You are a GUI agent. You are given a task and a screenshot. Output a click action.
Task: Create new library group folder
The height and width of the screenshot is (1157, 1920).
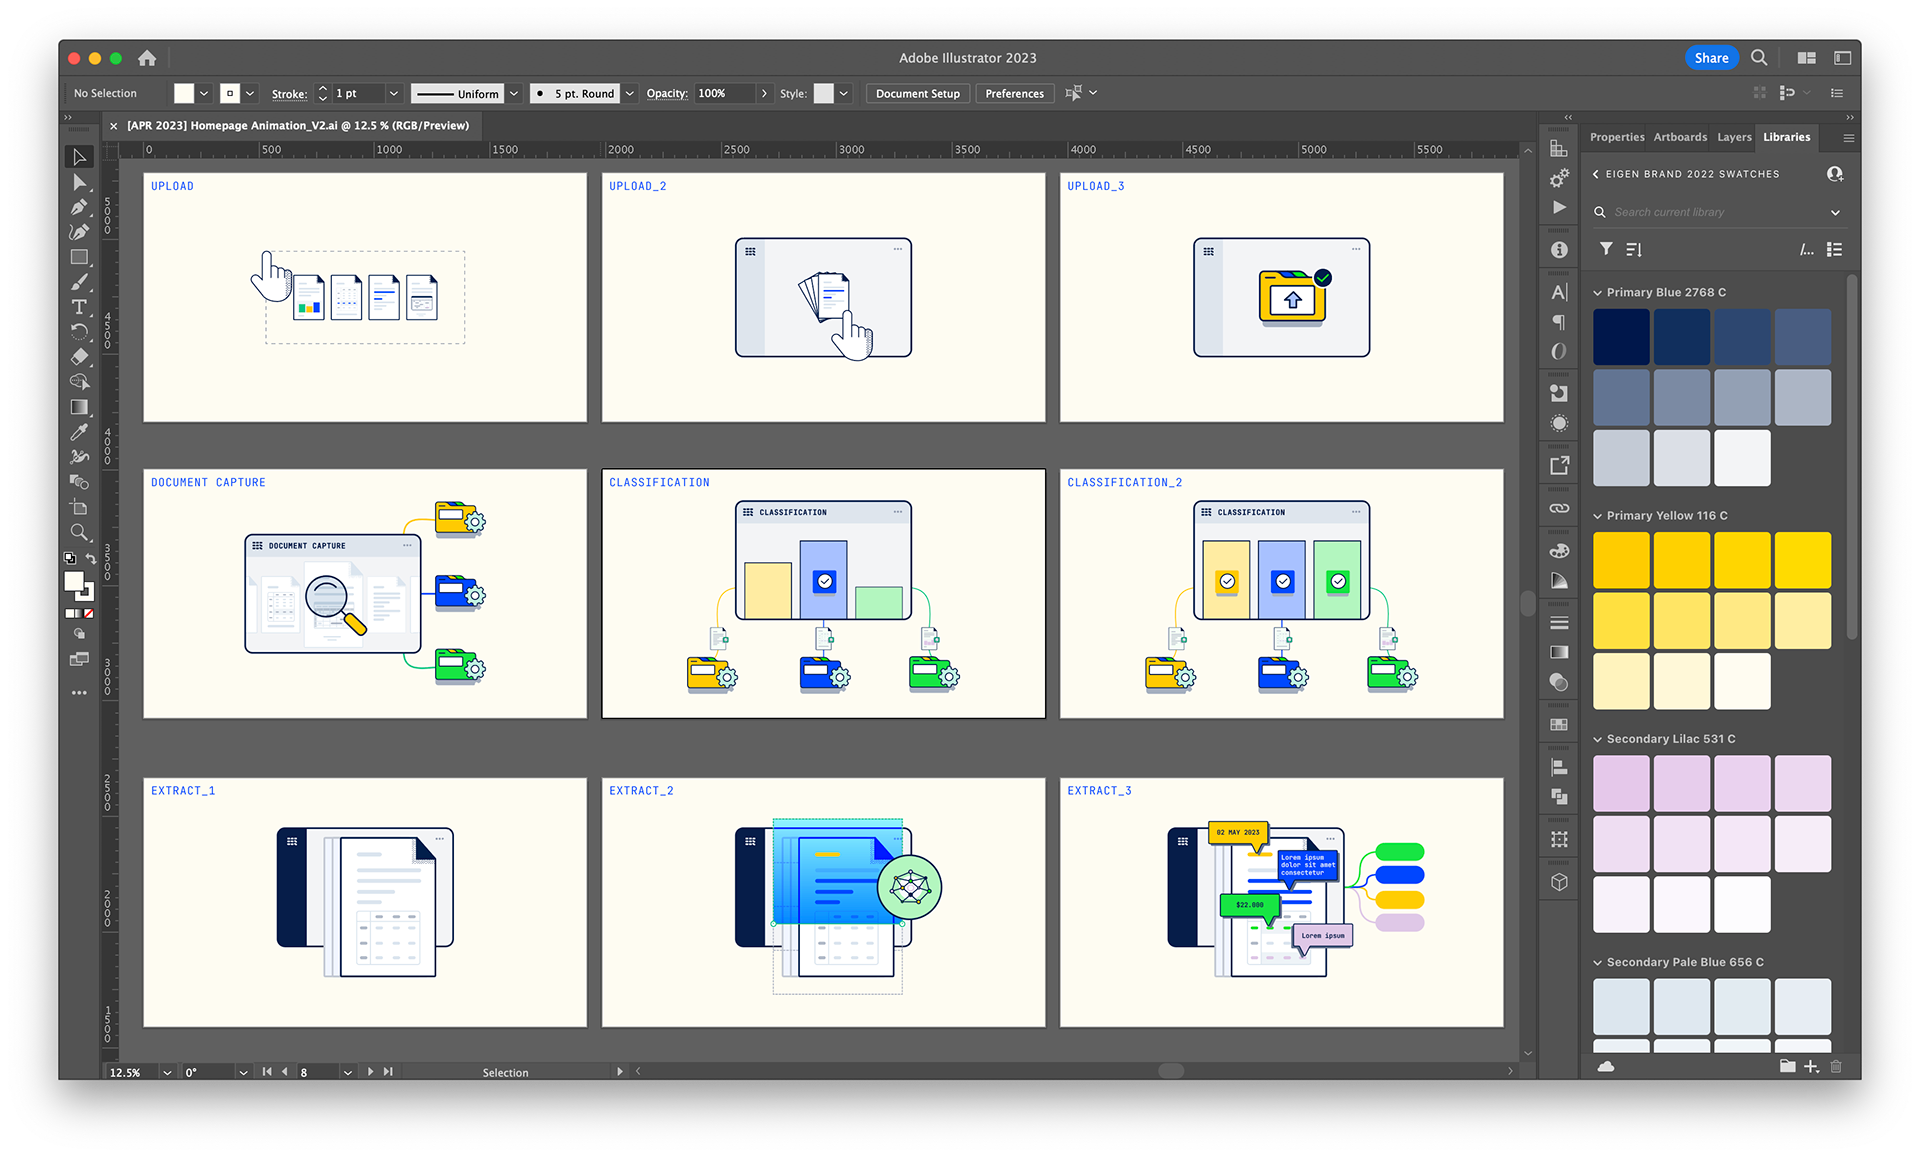tap(1787, 1066)
